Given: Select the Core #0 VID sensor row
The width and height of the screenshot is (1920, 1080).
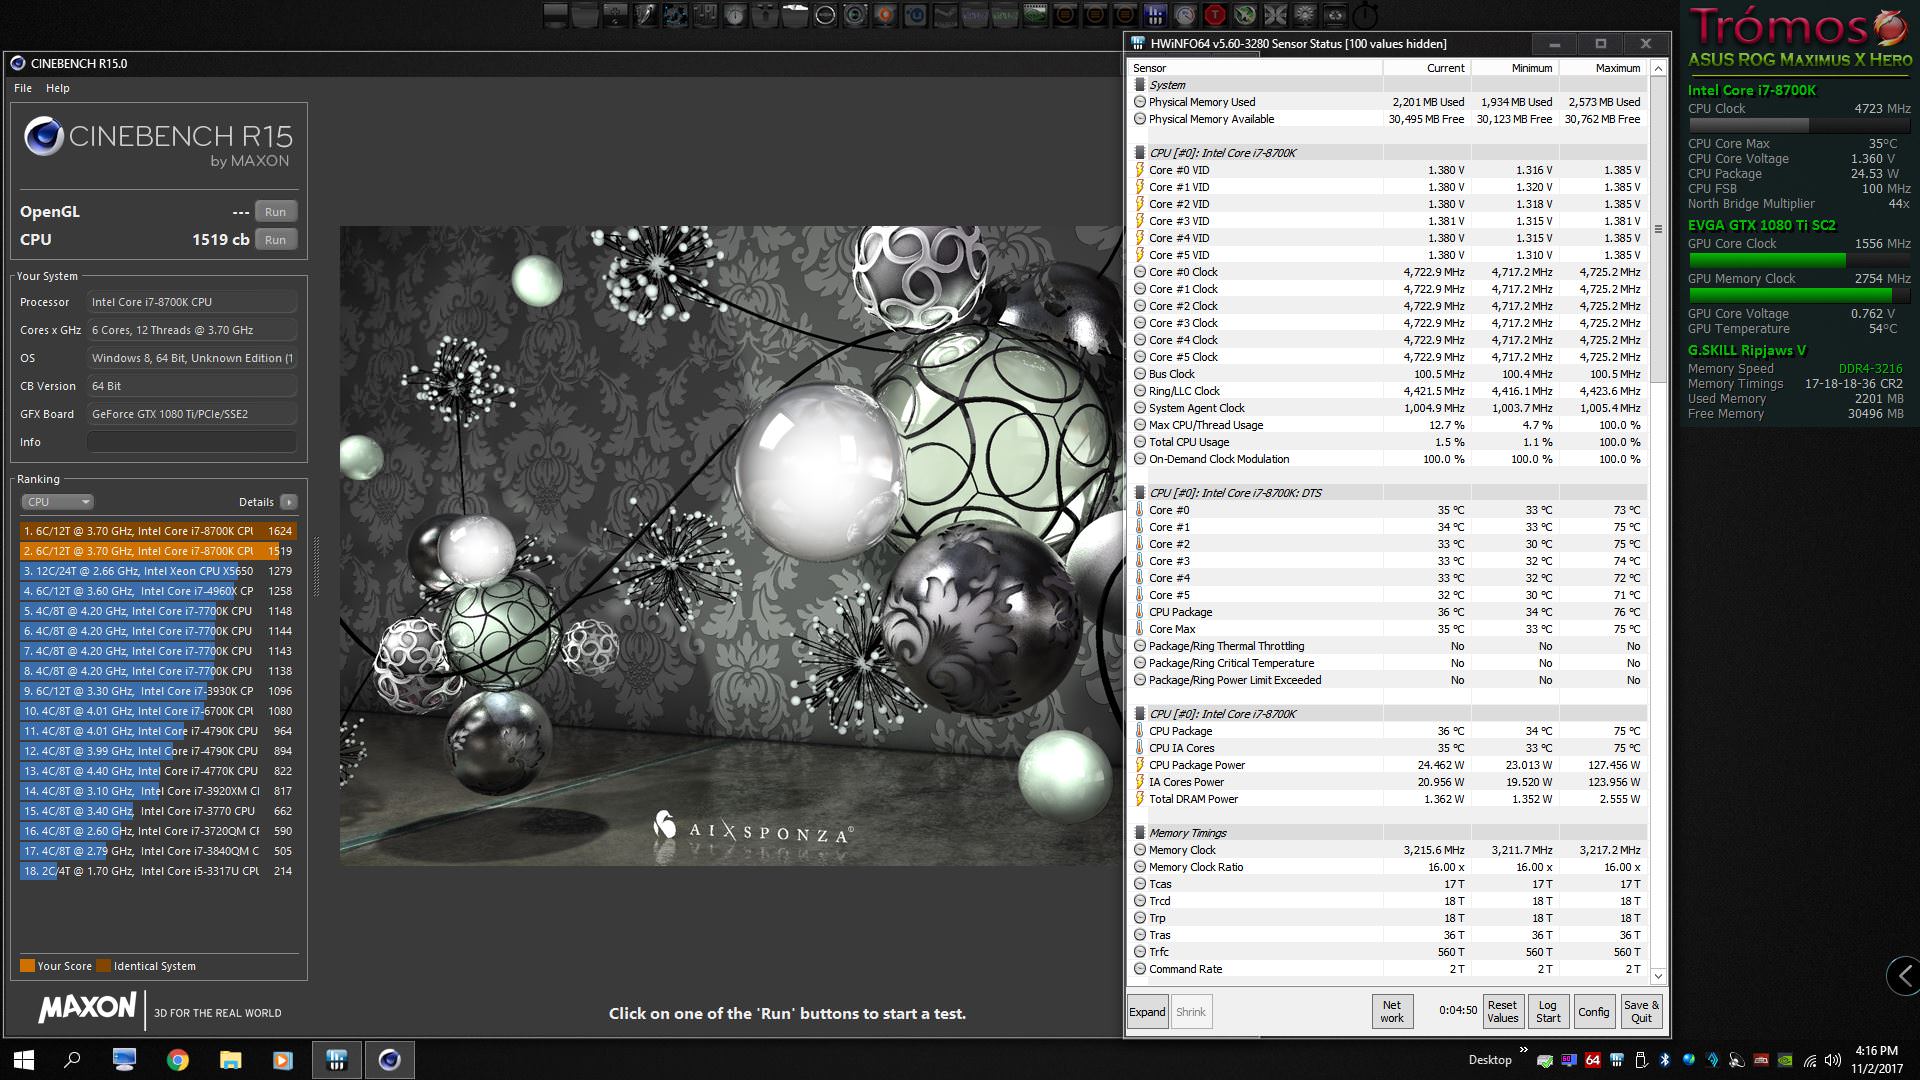Looking at the screenshot, I should point(1388,170).
